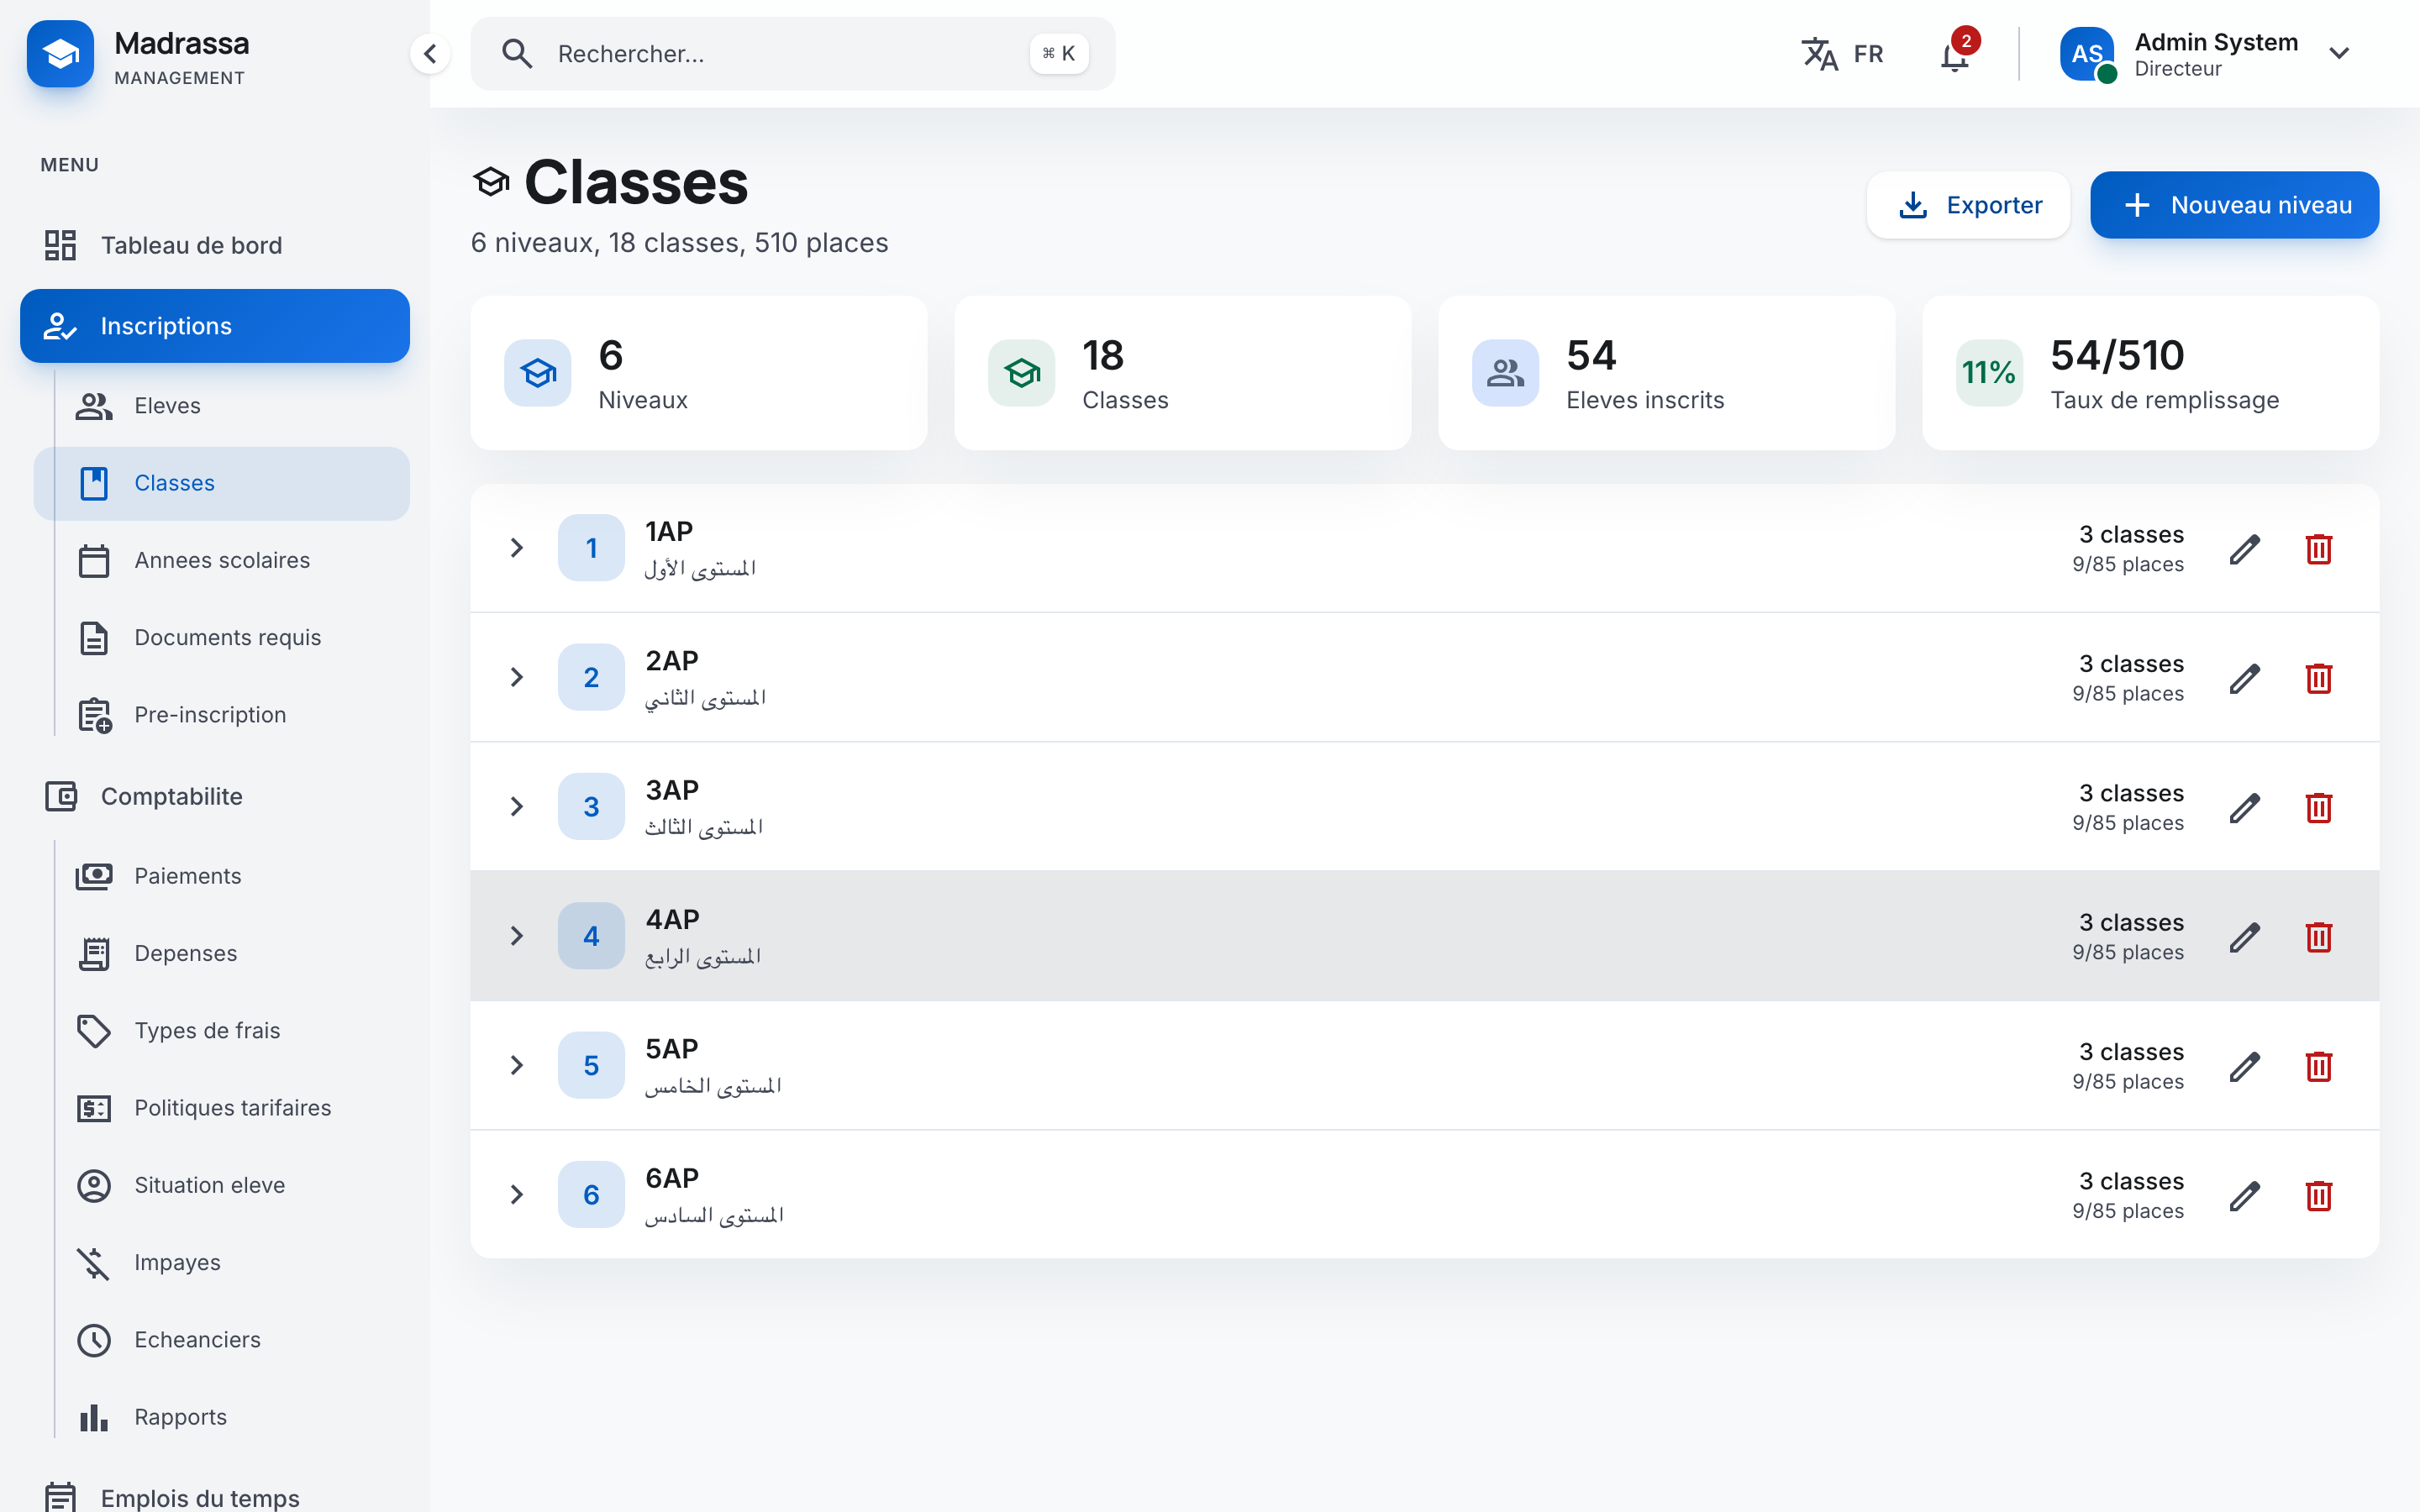Expand the 1AP level row
Screen dimensions: 2420x1512
(516, 548)
